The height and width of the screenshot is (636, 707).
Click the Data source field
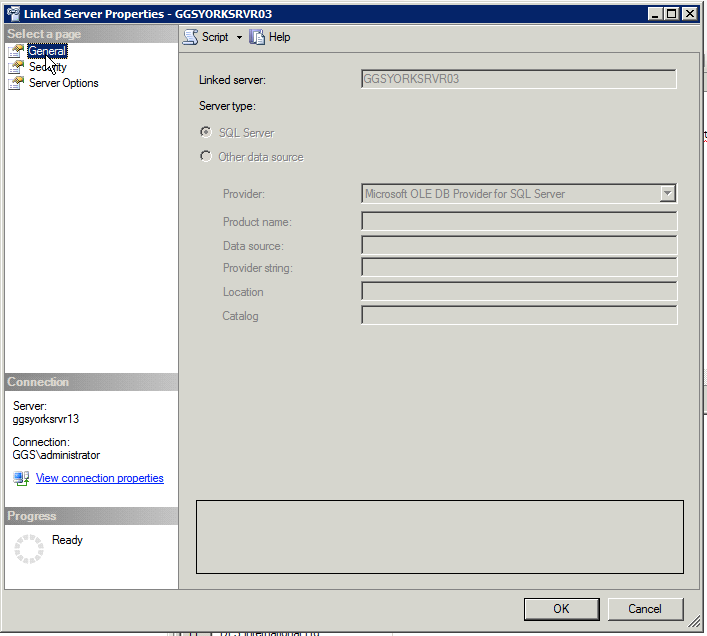519,245
